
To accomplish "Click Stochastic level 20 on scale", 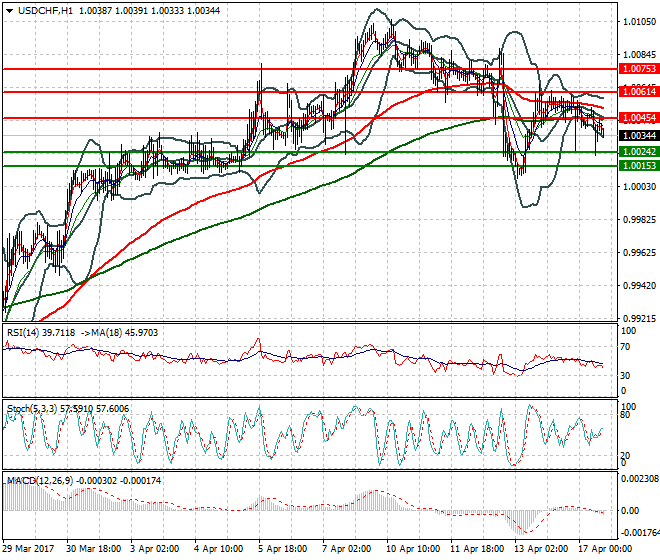I will click(625, 456).
